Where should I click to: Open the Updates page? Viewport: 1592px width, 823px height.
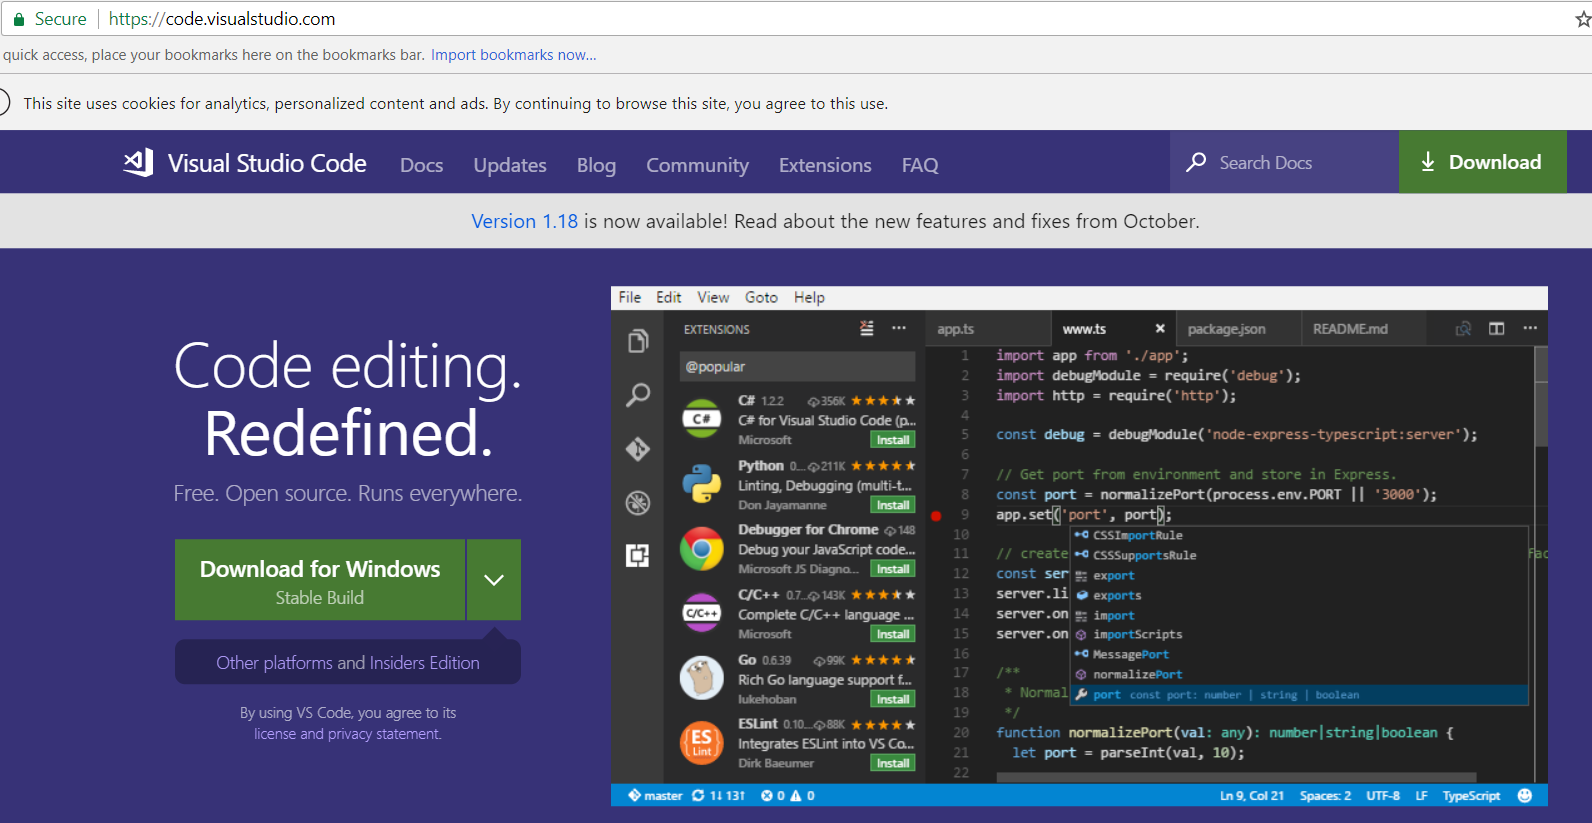point(510,165)
